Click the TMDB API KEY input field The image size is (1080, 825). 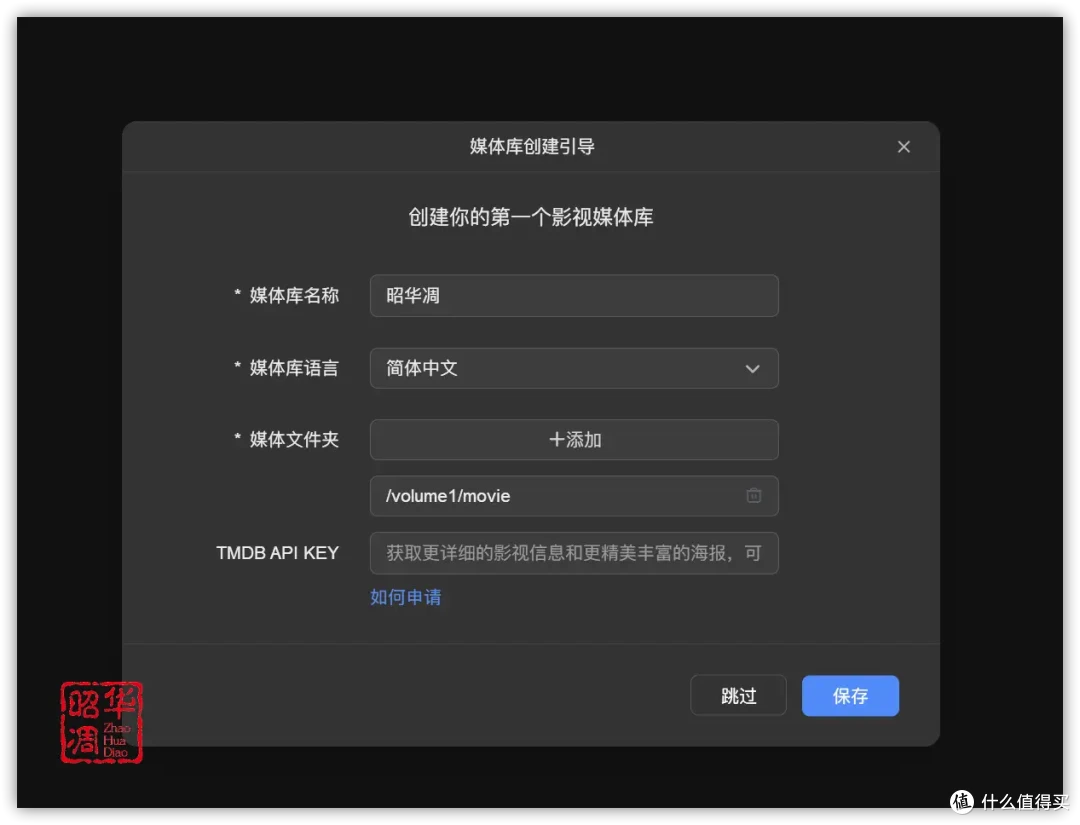tap(574, 553)
